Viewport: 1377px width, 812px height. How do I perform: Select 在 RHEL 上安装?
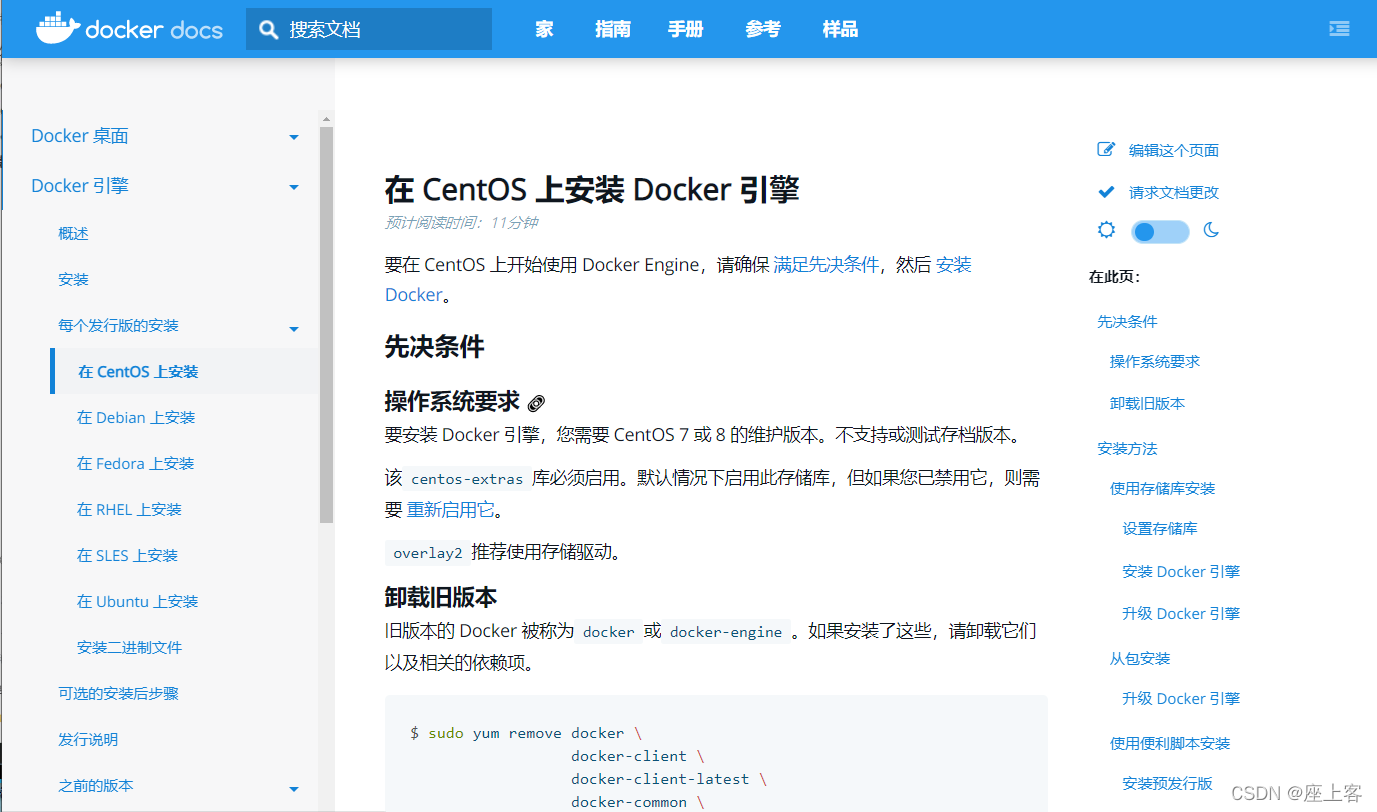click(x=129, y=509)
